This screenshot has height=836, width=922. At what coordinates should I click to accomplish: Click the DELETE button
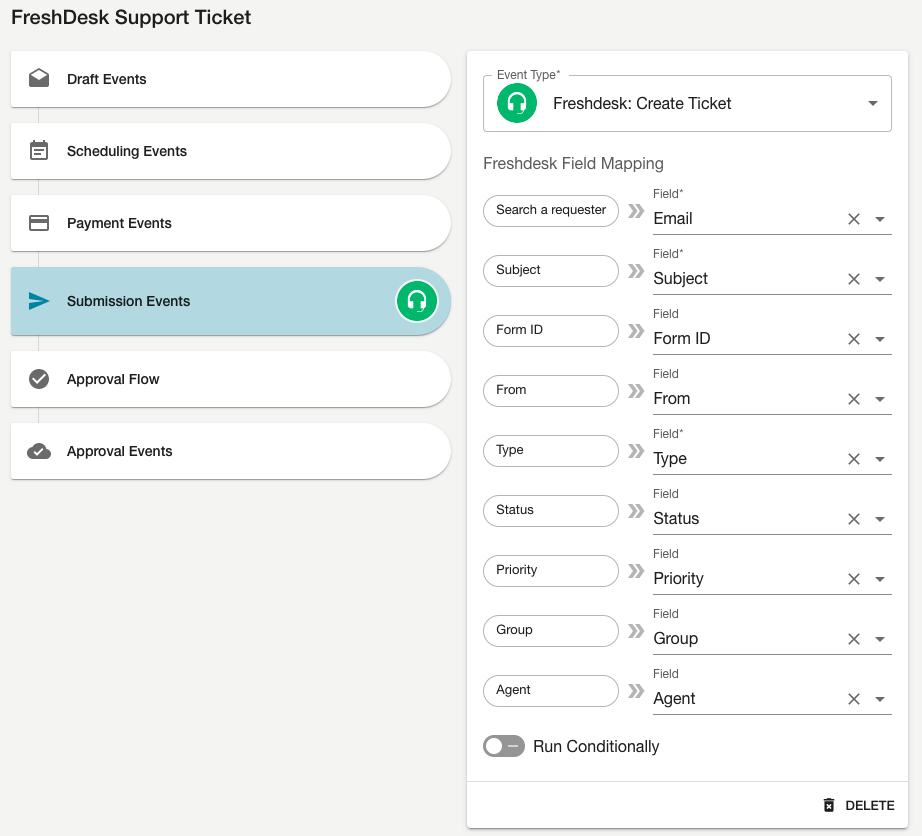coord(858,805)
